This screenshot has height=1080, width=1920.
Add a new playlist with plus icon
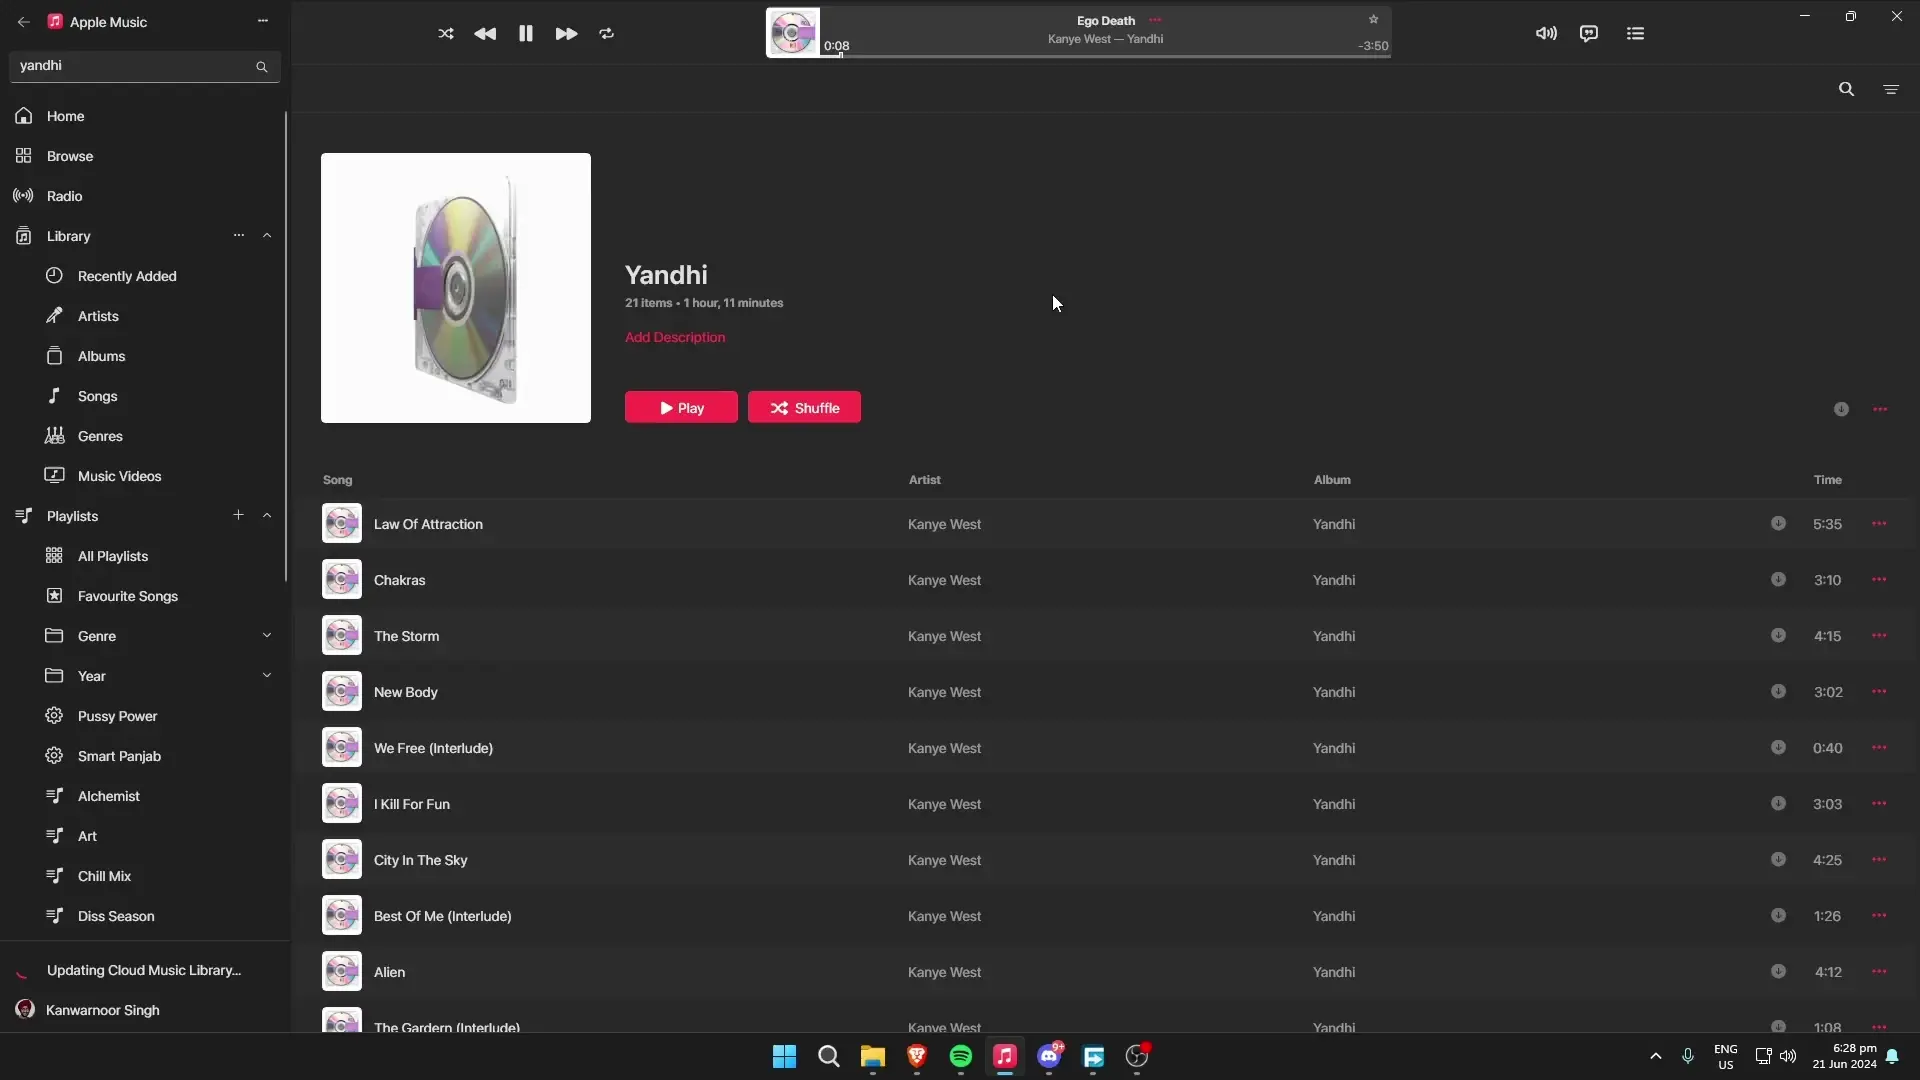point(238,515)
